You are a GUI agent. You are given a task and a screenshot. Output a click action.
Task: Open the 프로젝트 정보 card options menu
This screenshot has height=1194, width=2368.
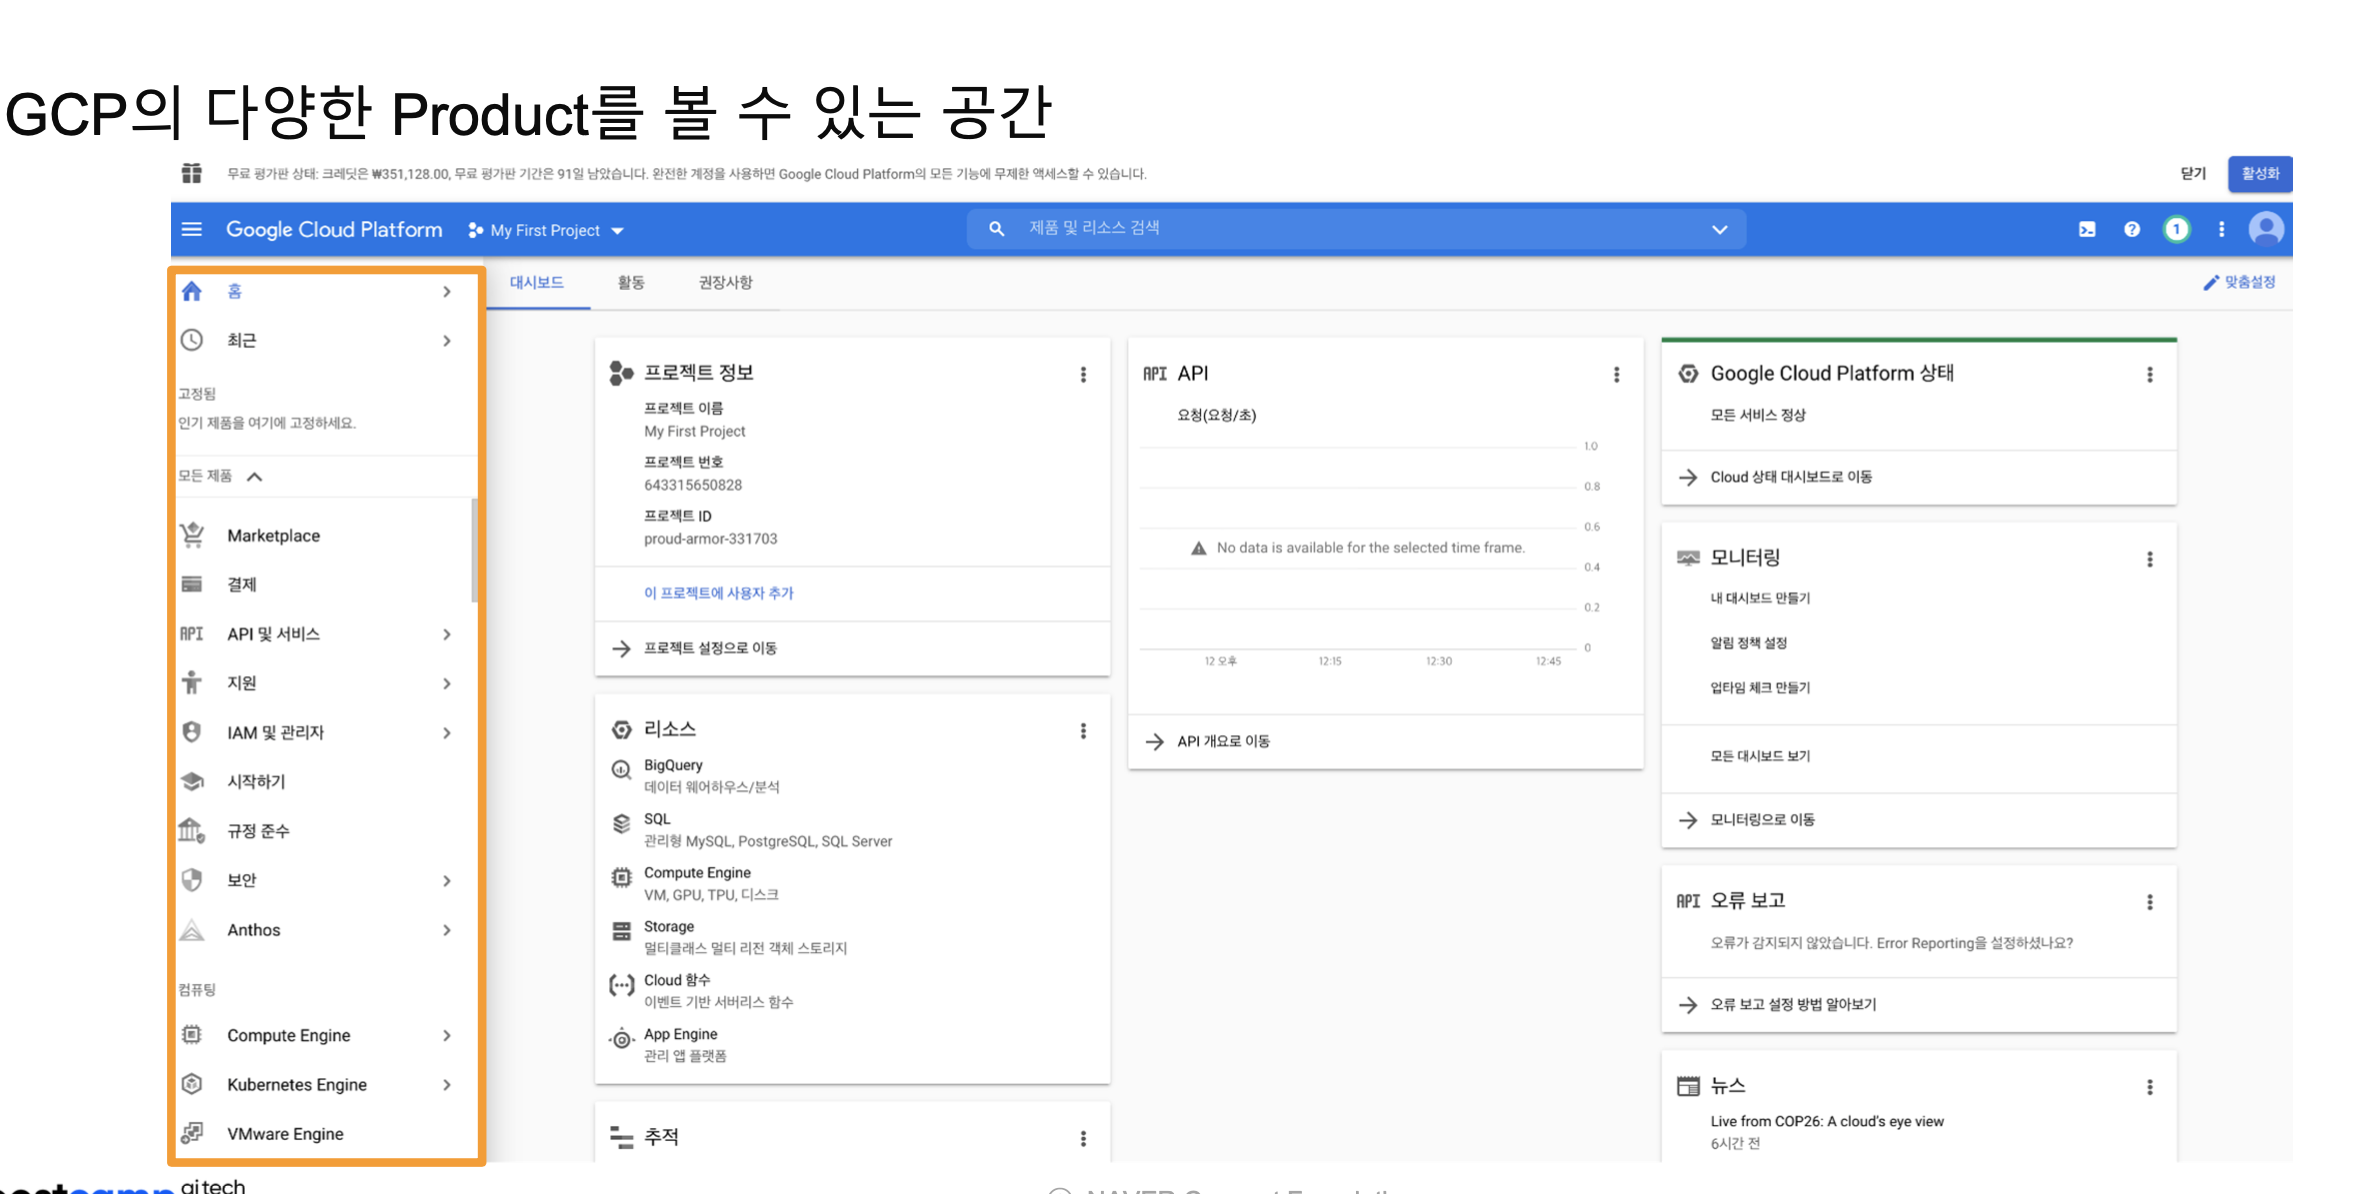tap(1083, 374)
